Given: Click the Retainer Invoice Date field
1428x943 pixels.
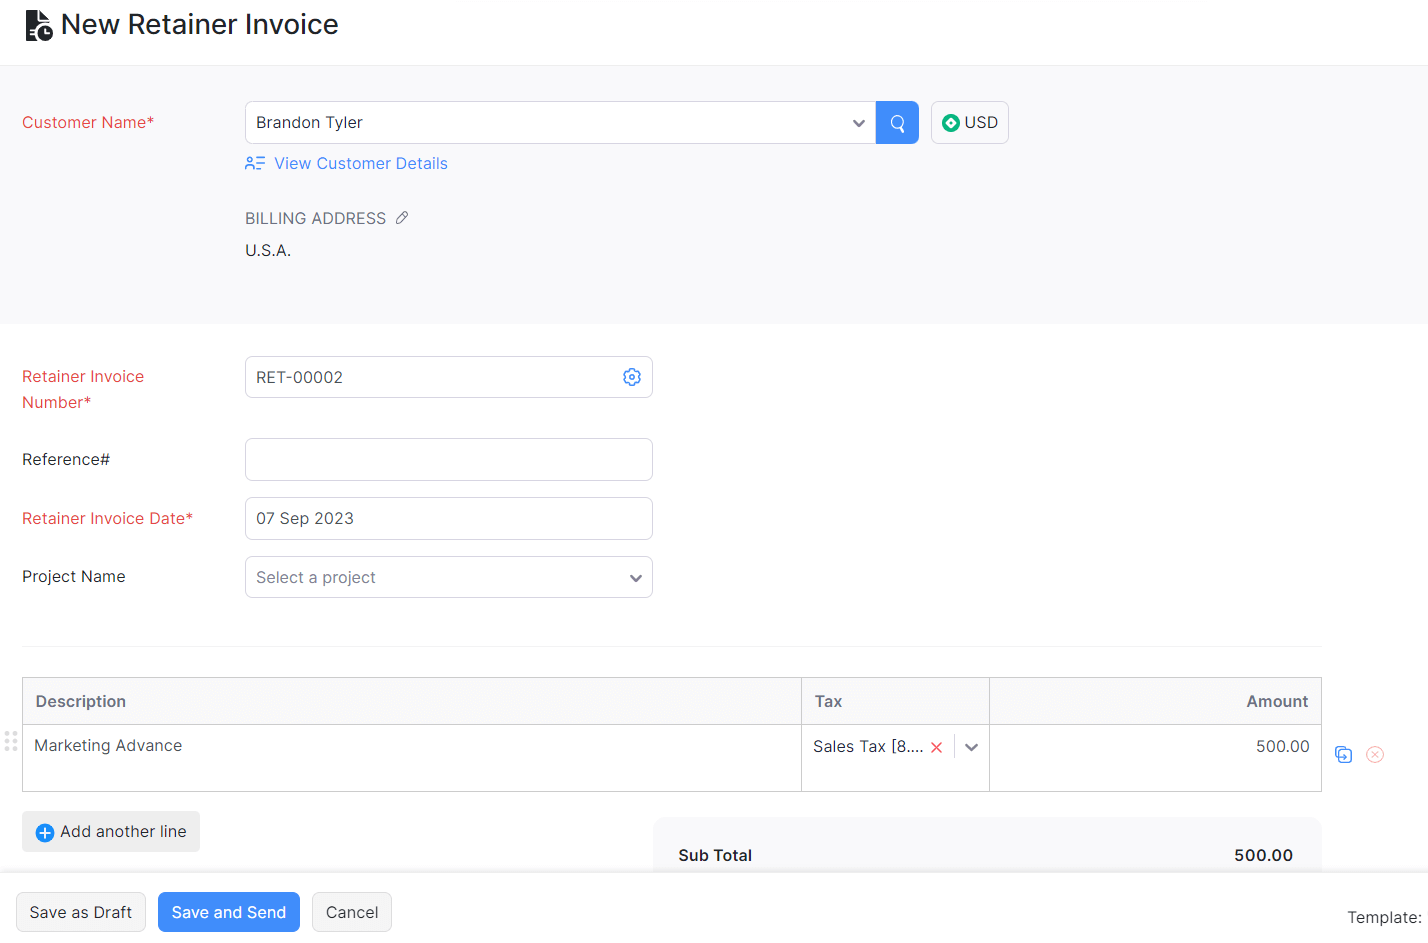Looking at the screenshot, I should pos(448,518).
